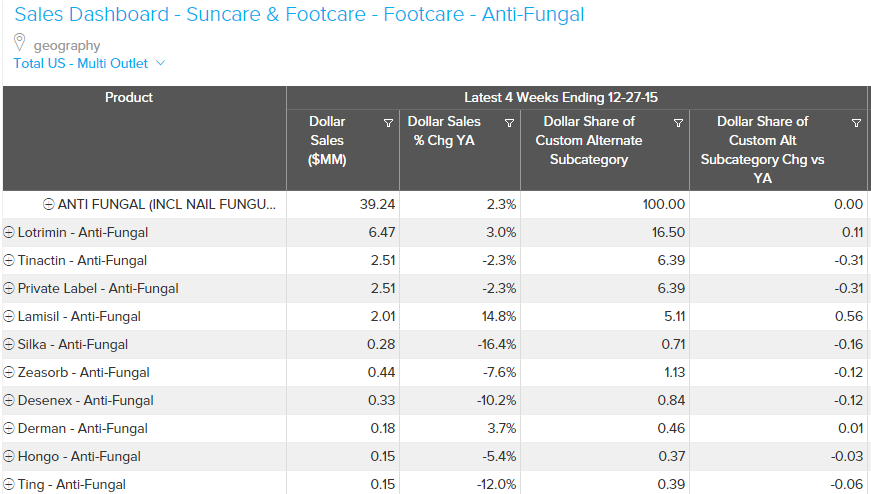Click the geography location pin icon
The image size is (871, 494).
20,43
